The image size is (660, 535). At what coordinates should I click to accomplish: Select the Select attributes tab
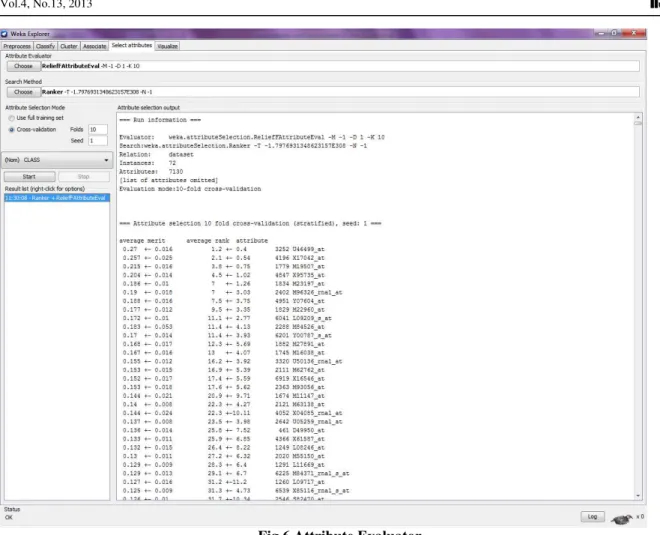tap(132, 45)
